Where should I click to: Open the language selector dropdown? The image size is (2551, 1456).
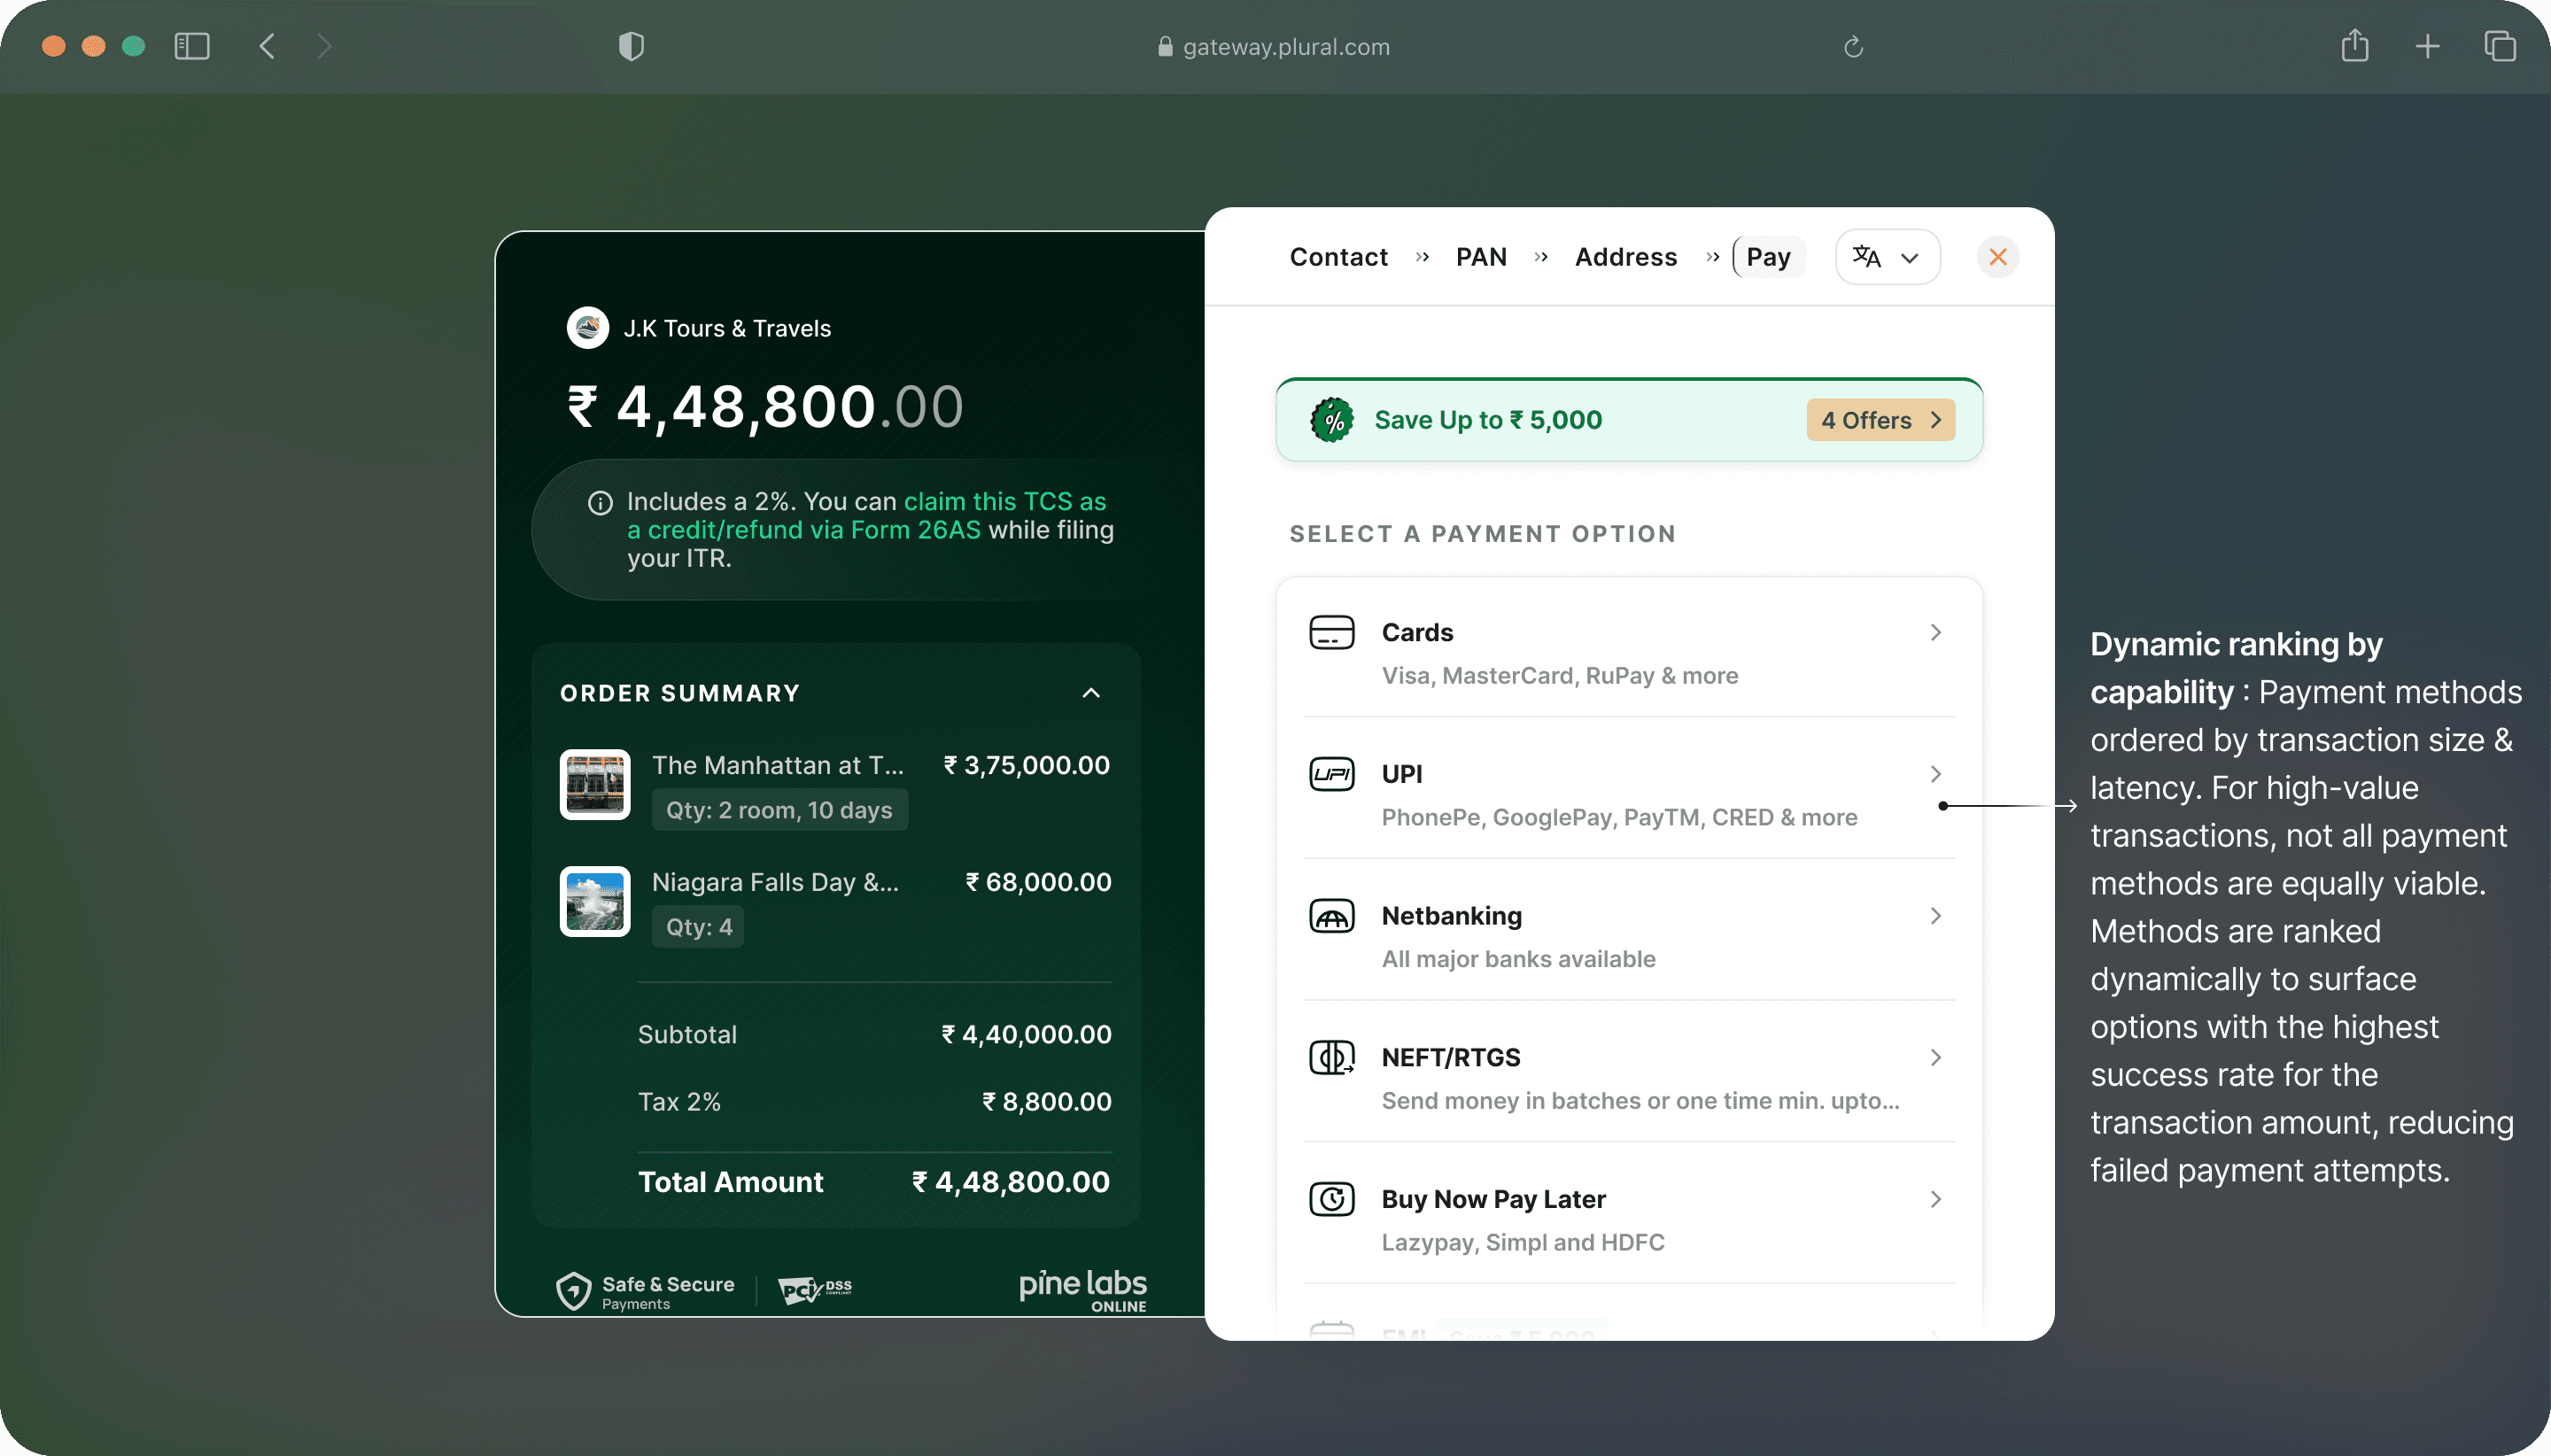(x=1887, y=257)
